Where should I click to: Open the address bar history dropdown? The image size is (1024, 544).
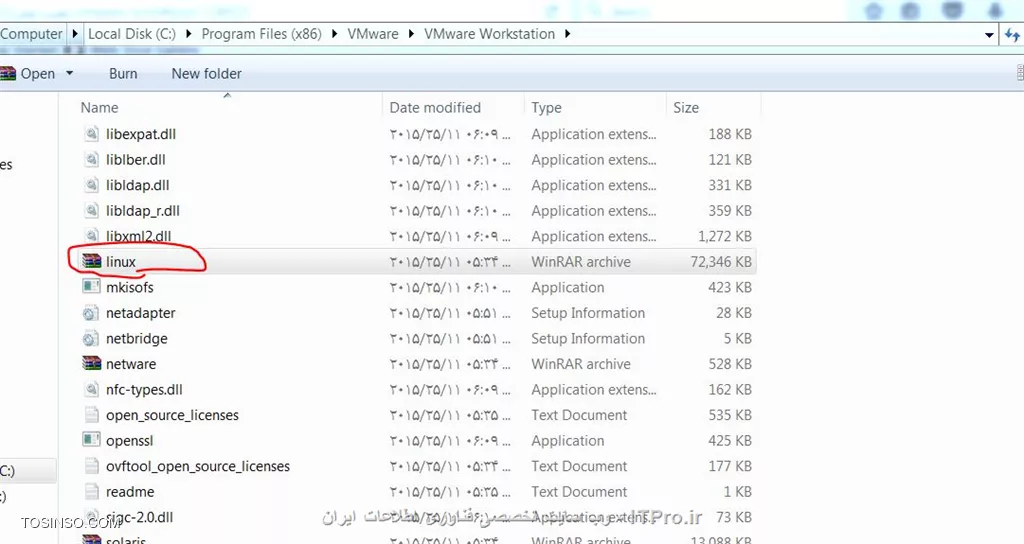(989, 35)
